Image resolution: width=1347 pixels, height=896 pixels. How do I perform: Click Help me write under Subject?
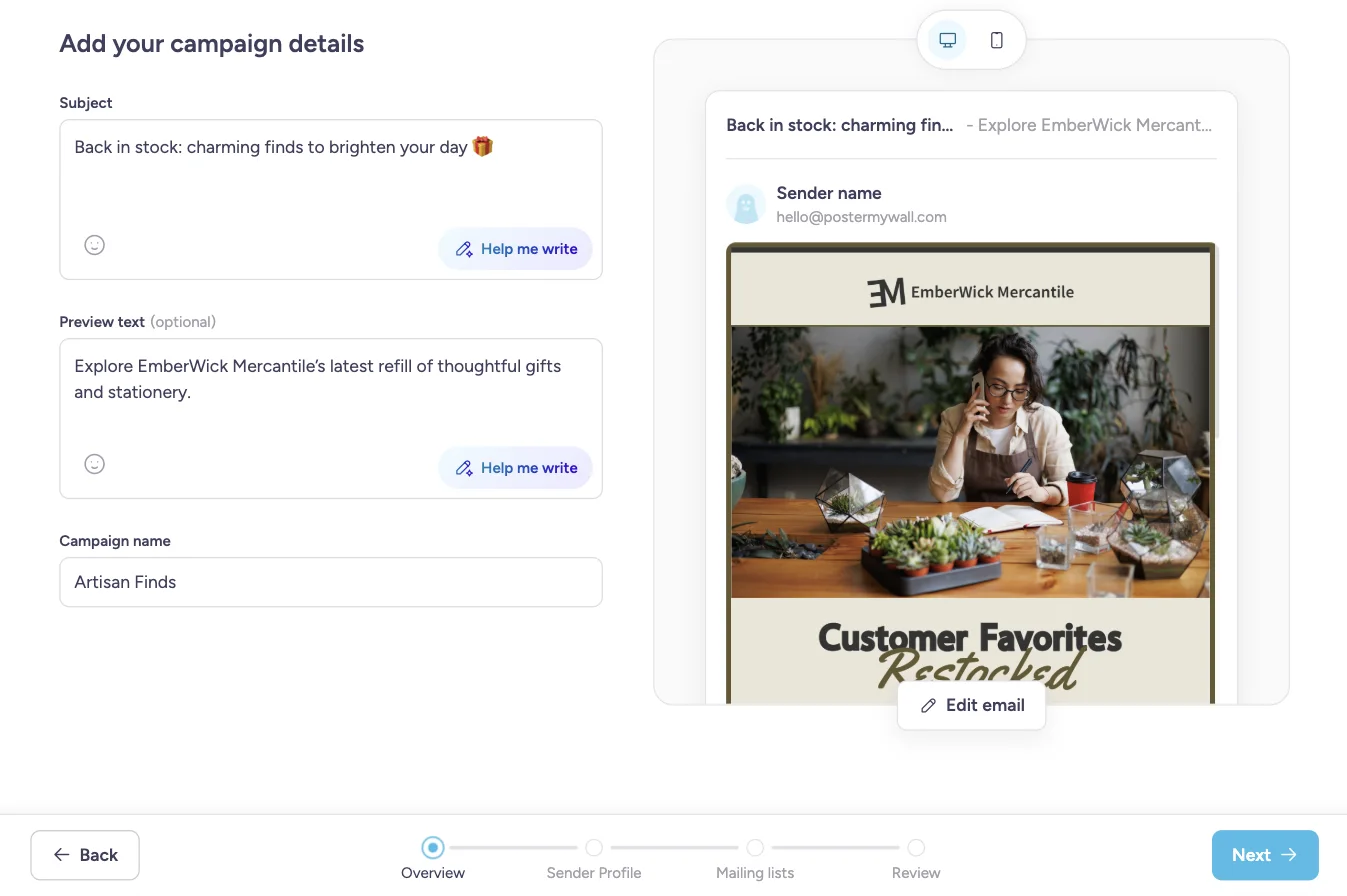516,249
